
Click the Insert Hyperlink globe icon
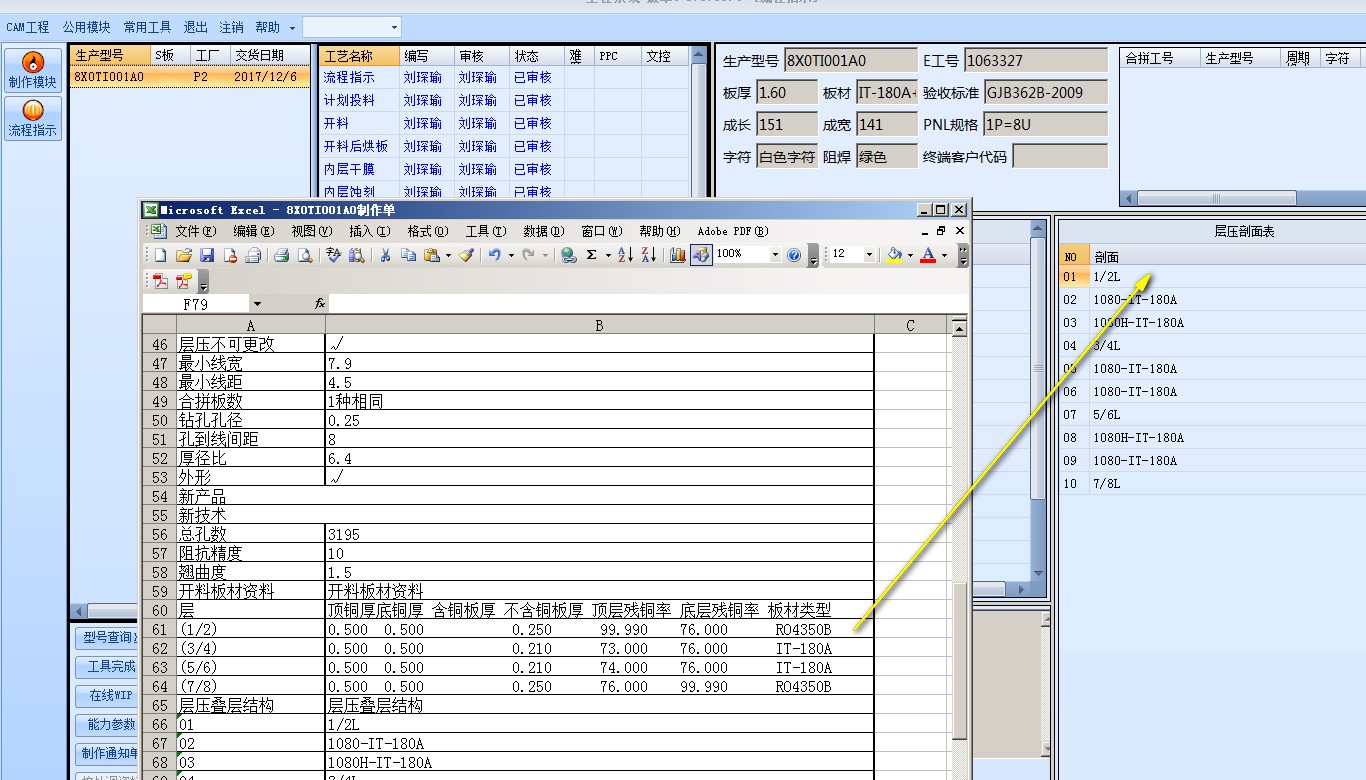click(568, 255)
